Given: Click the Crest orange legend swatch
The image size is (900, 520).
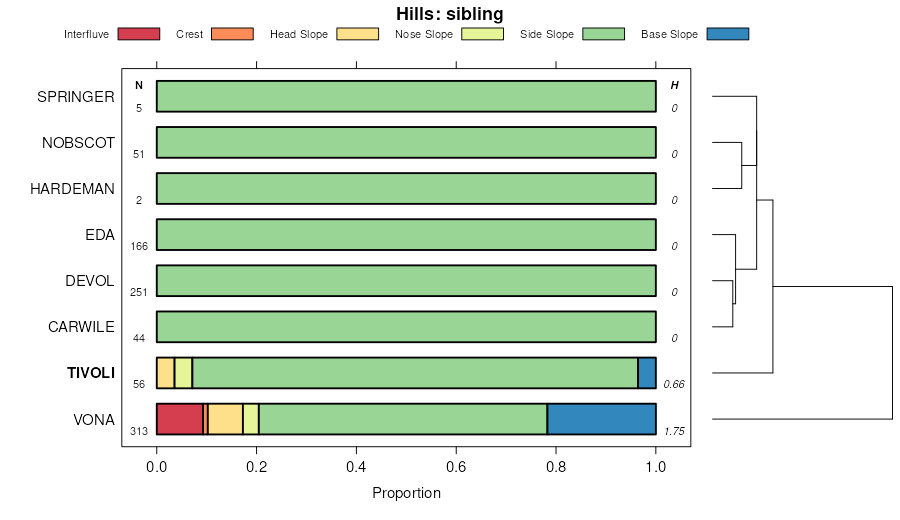Looking at the screenshot, I should 232,34.
